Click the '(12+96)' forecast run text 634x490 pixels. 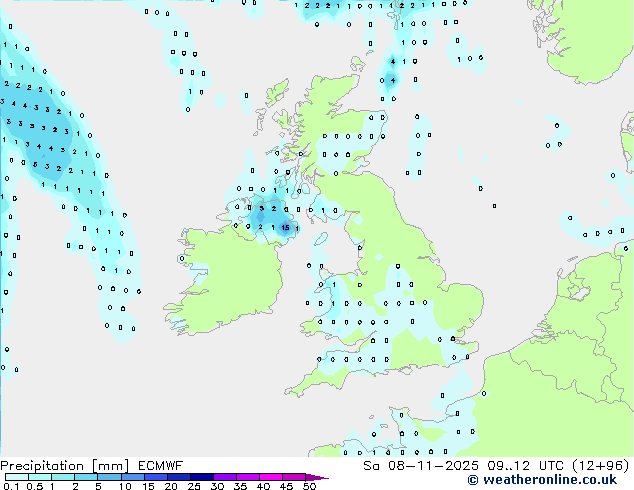[x=601, y=466]
